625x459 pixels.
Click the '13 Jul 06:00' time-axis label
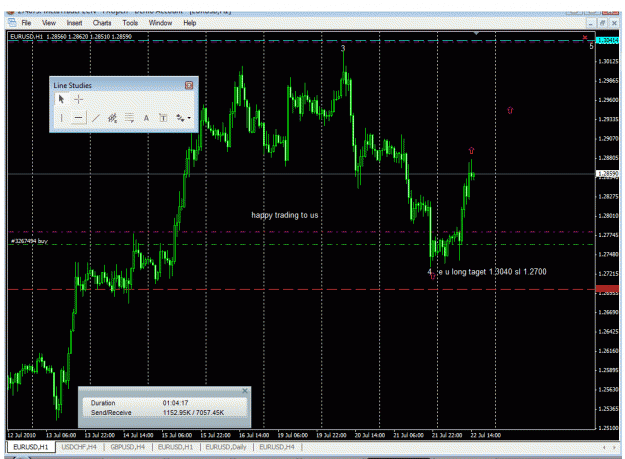(61, 435)
